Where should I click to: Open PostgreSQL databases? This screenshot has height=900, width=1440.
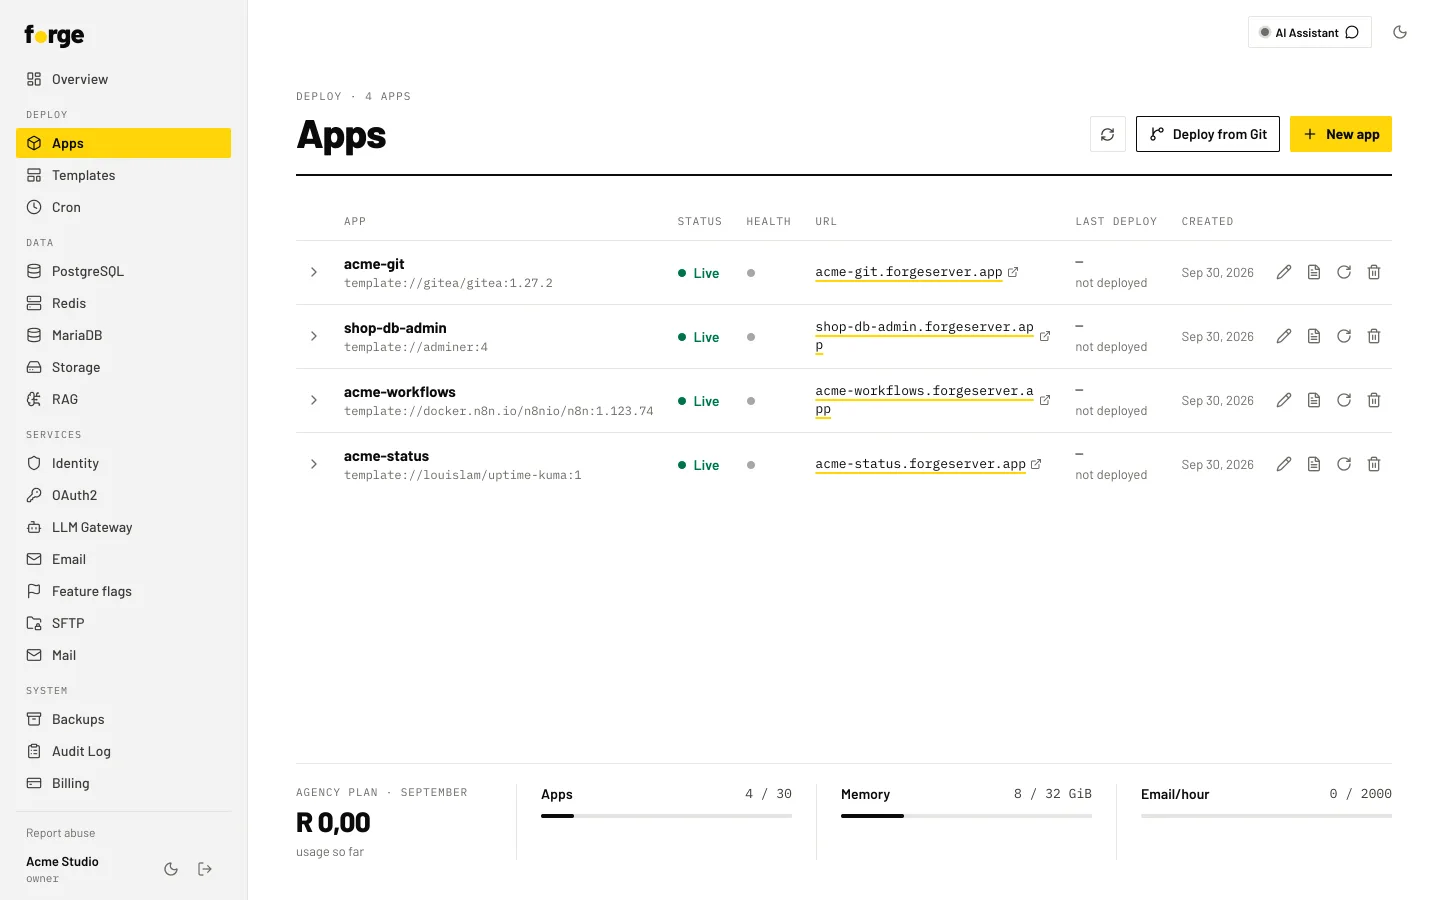pyautogui.click(x=124, y=271)
